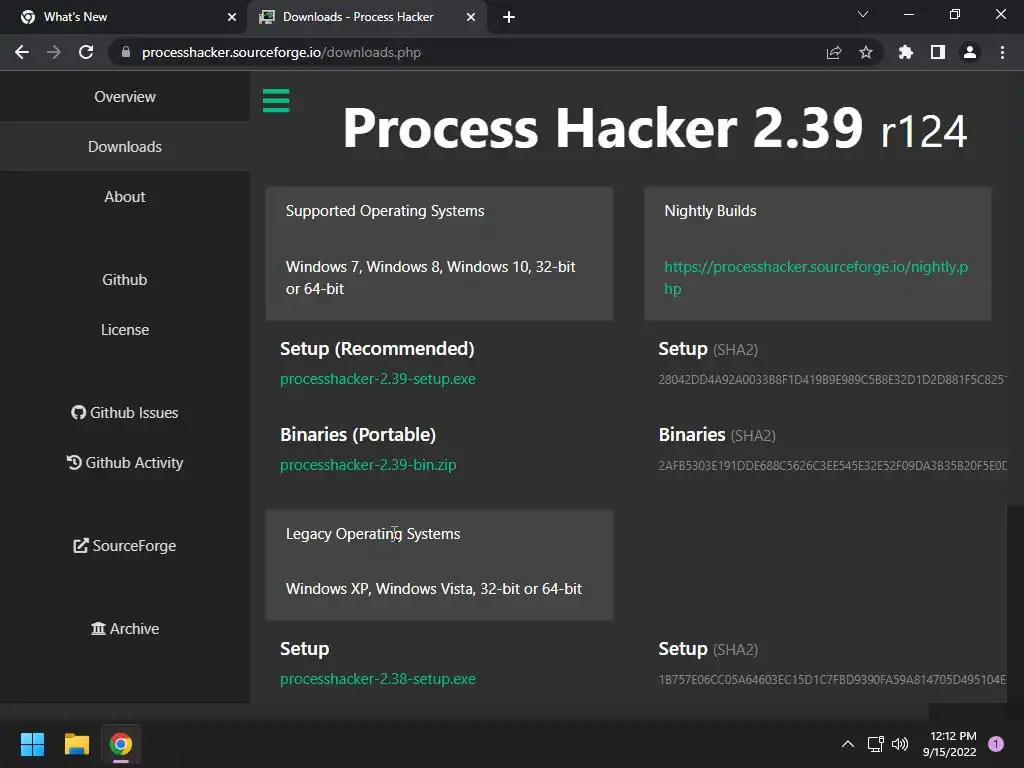Image resolution: width=1024 pixels, height=768 pixels.
Task: View site info via the lock icon
Action: pyautogui.click(x=126, y=52)
